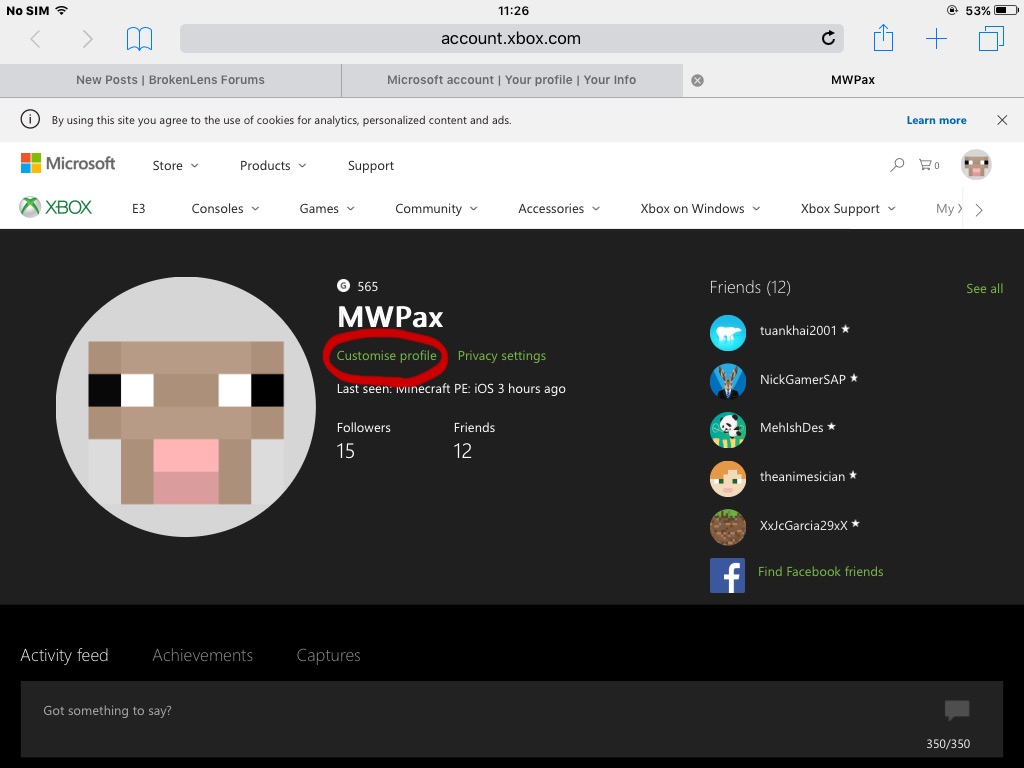Expand the Xbox Support dropdown
Screen dimensions: 1024x768
pos(847,209)
